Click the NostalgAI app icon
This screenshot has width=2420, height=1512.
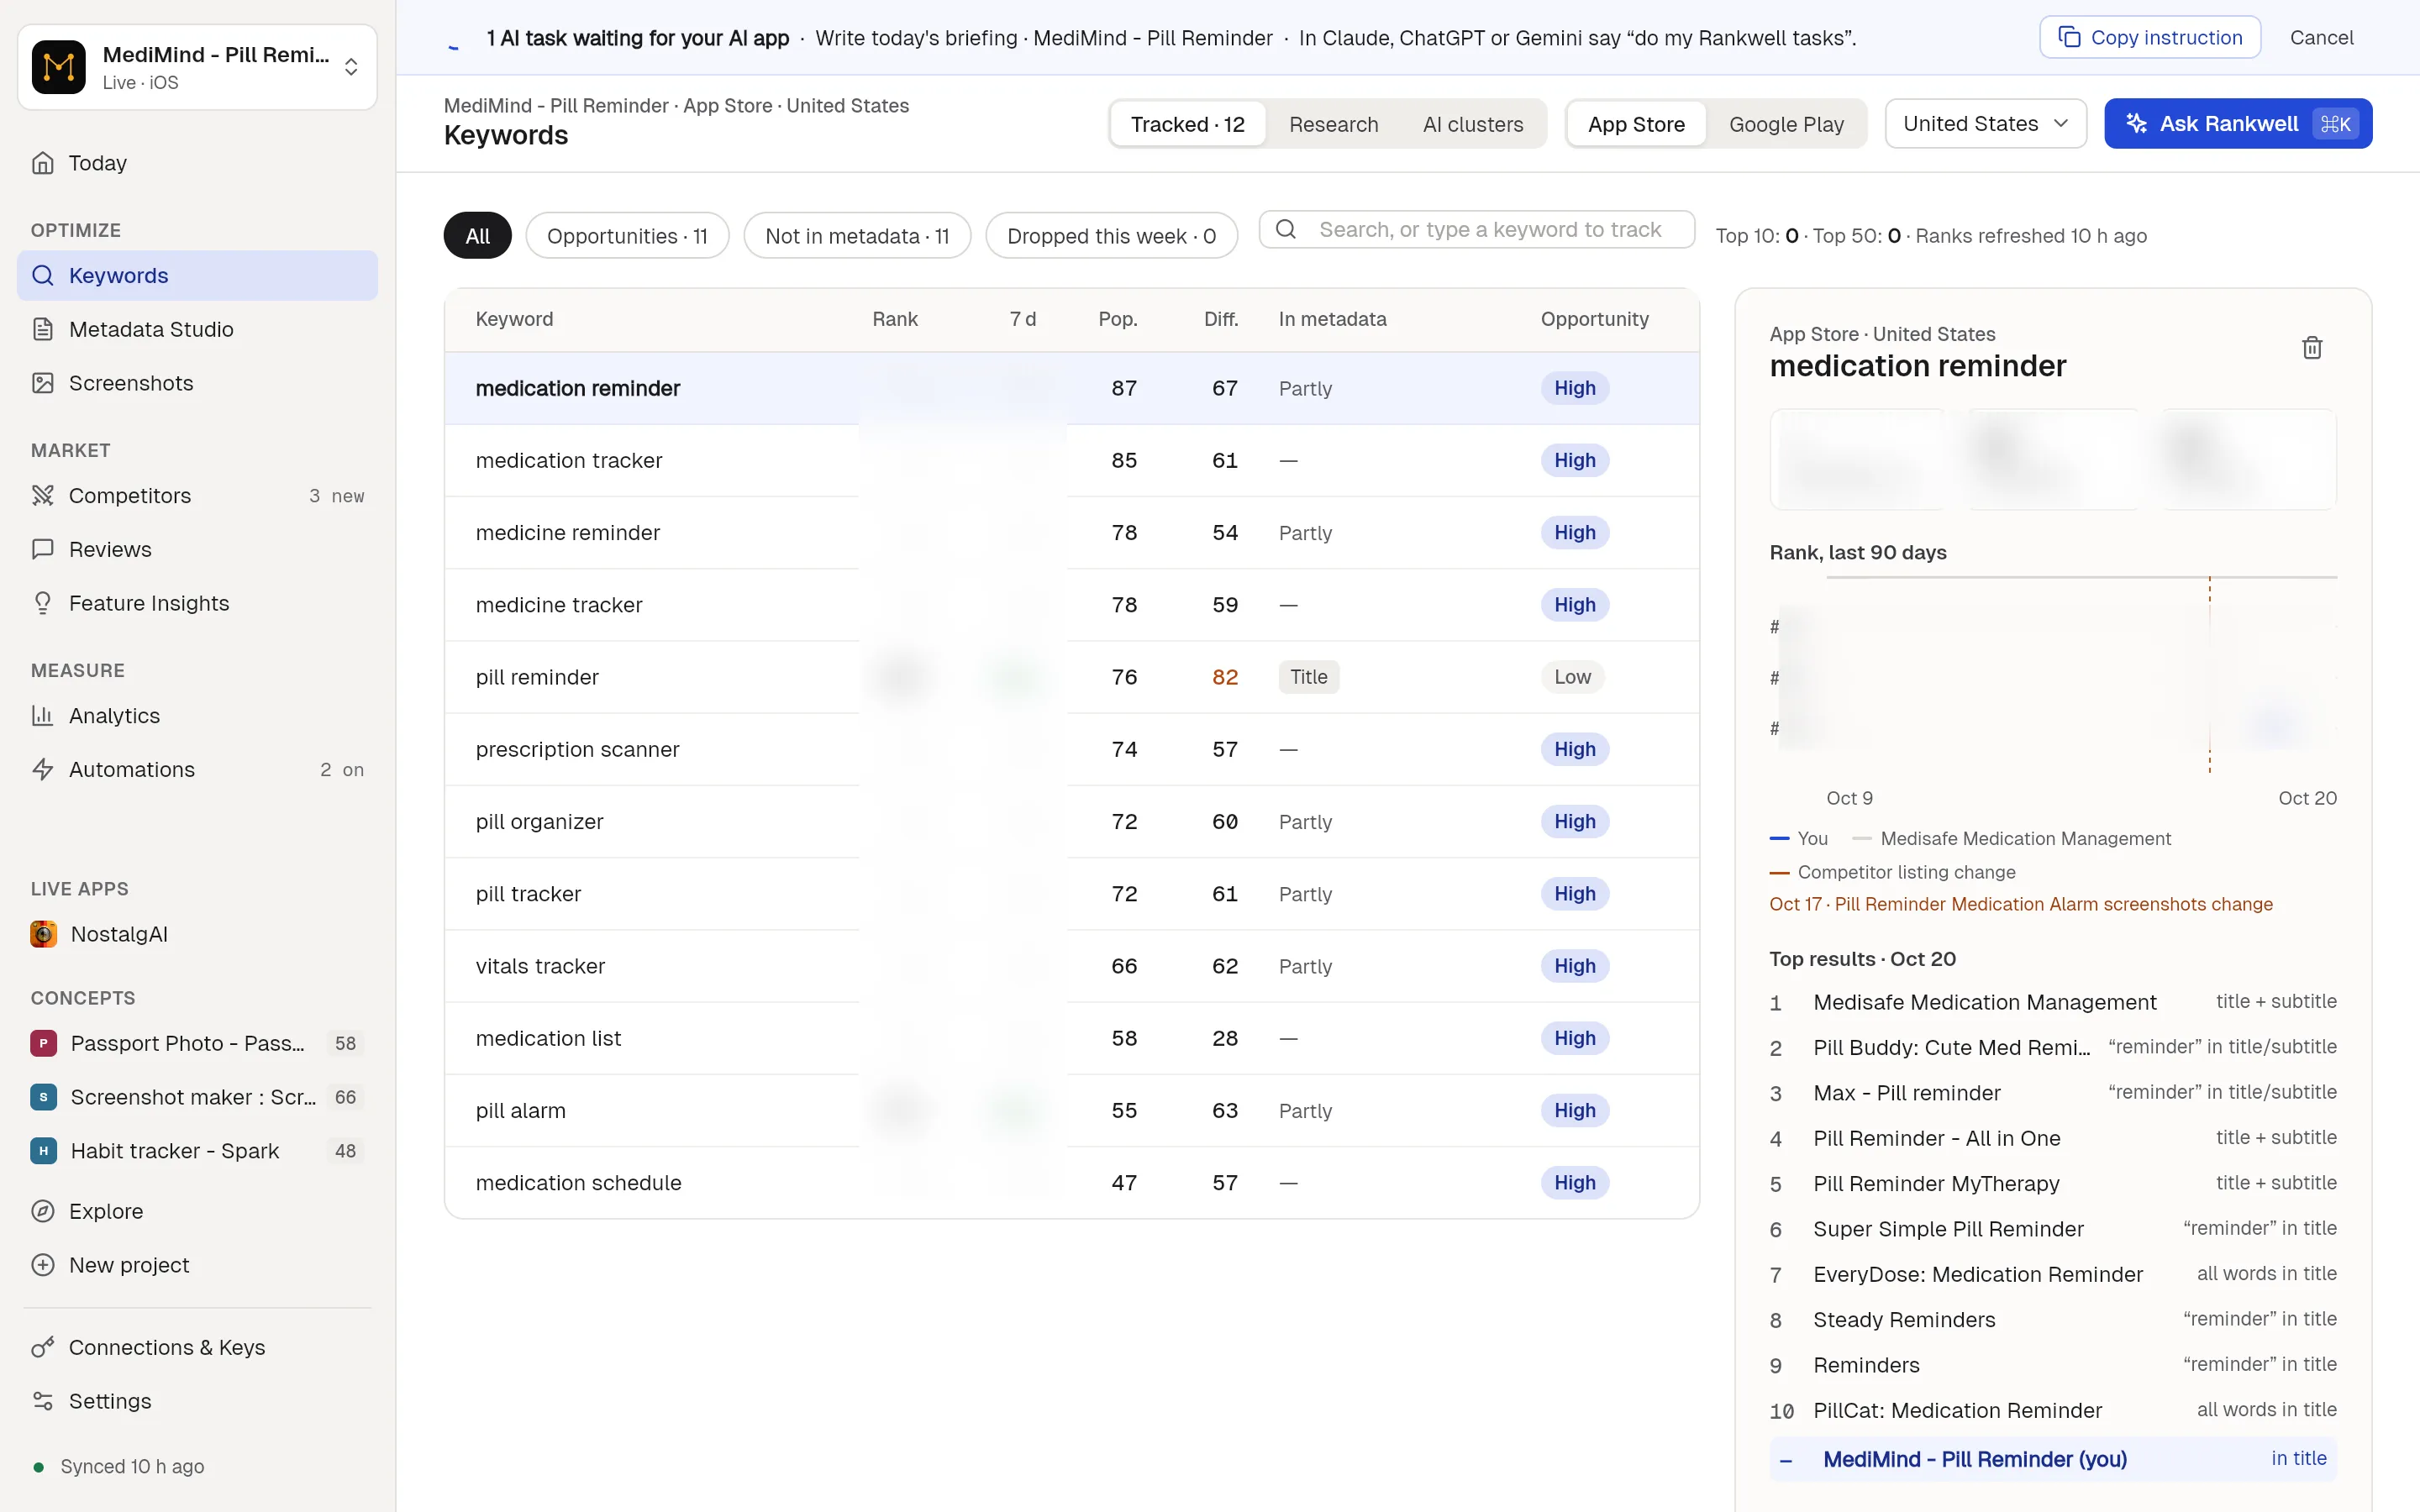coord(43,934)
